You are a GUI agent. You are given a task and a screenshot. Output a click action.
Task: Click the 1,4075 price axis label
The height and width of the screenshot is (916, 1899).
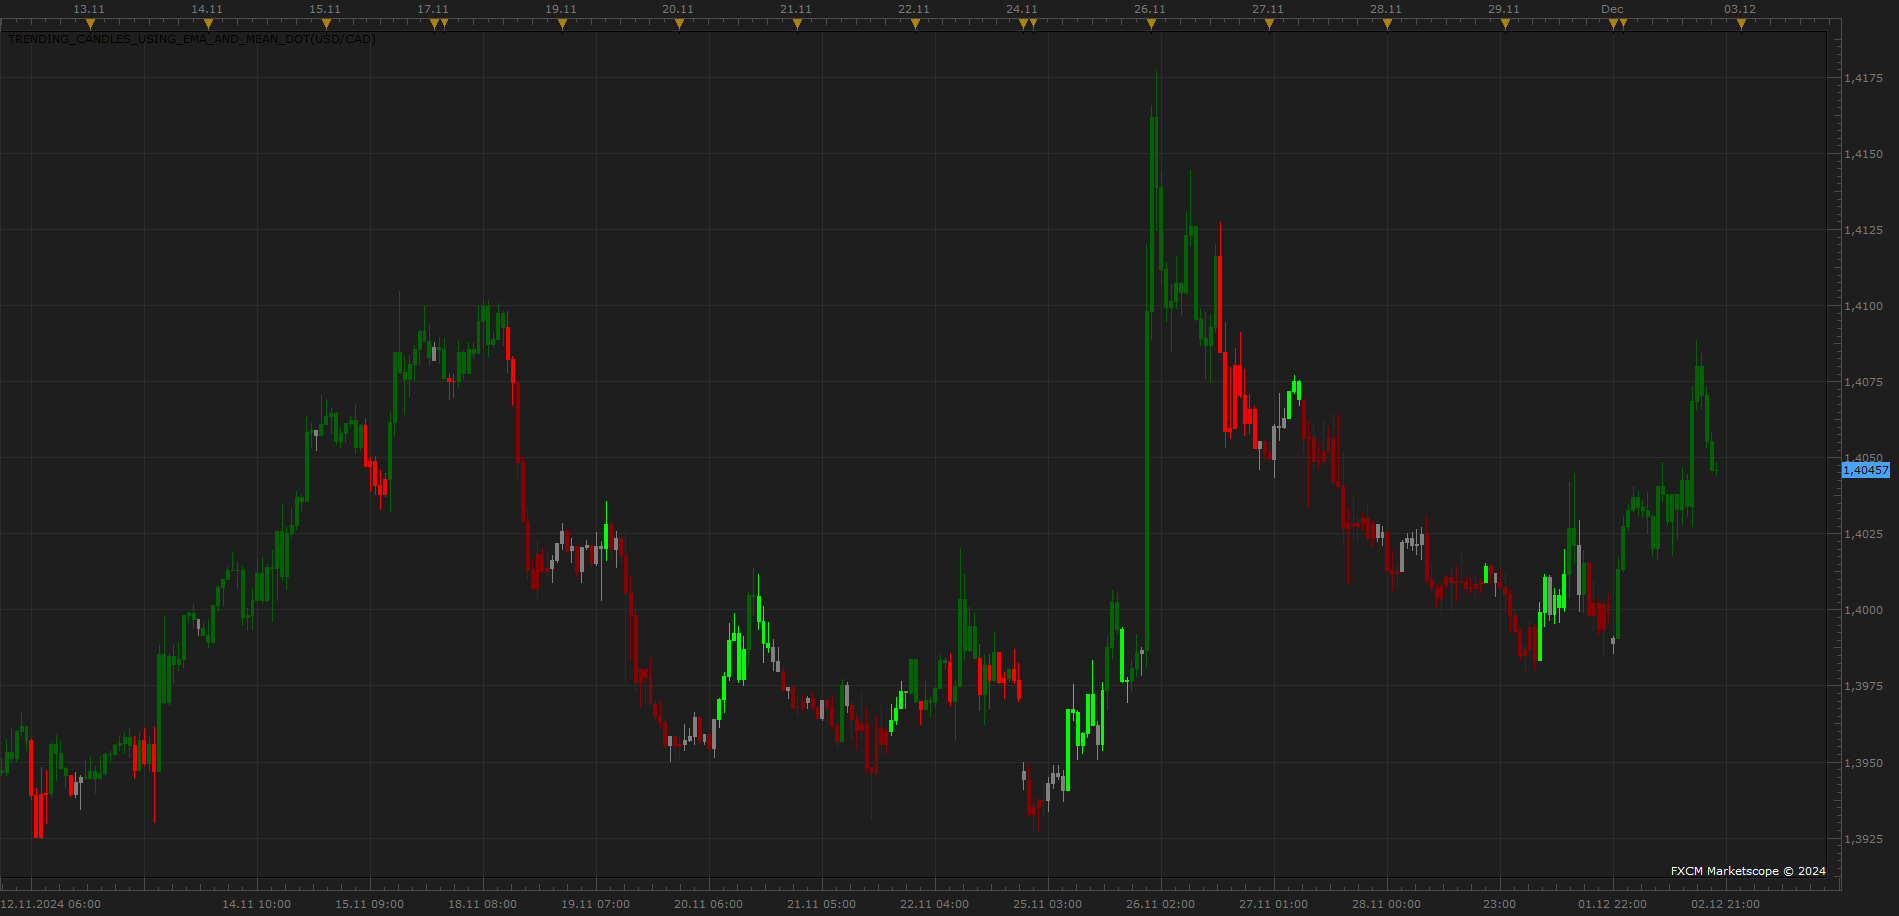click(1863, 382)
